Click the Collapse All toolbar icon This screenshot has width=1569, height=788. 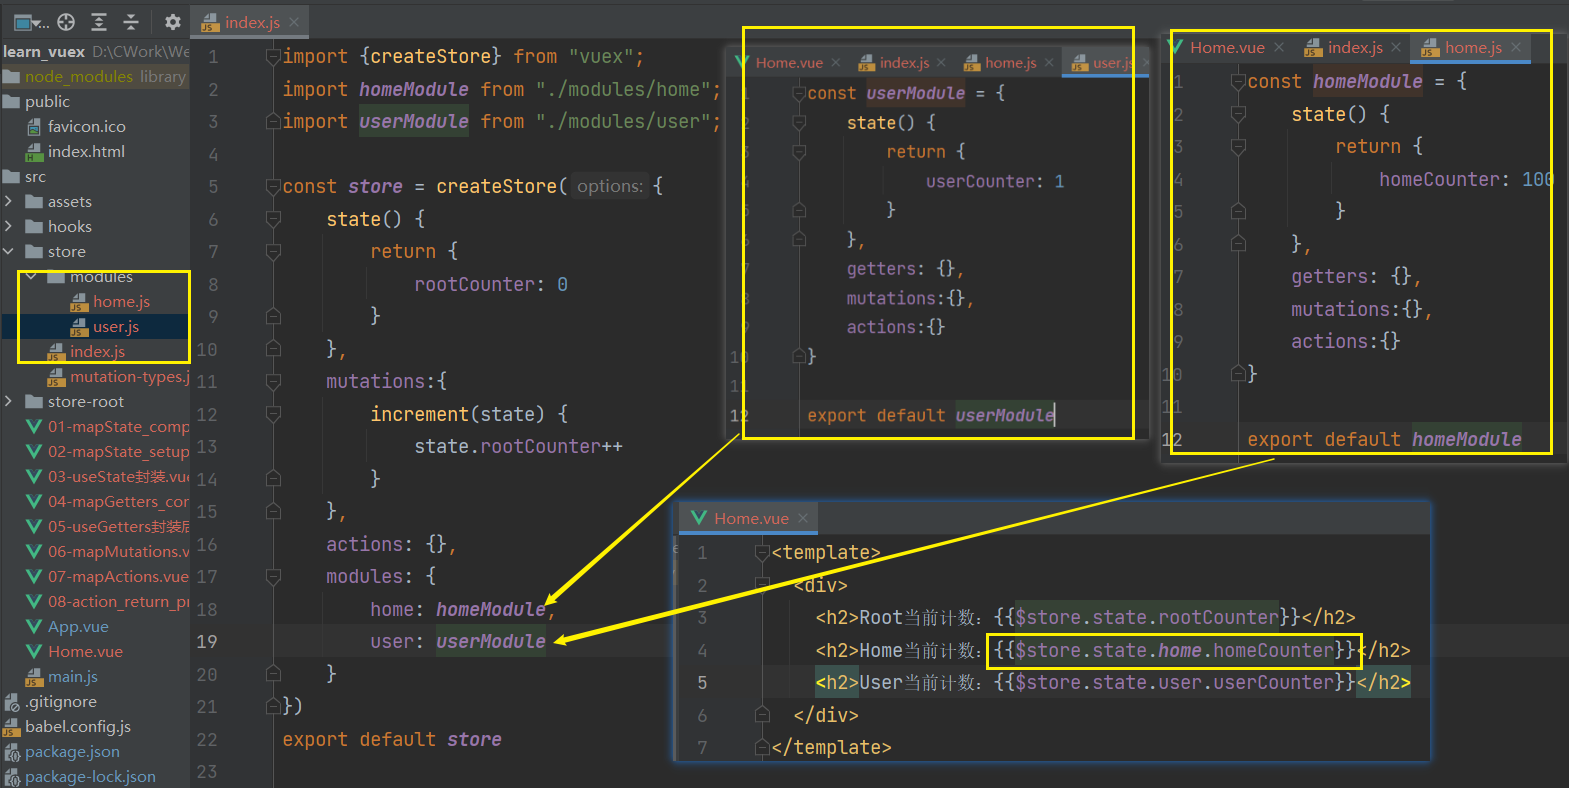point(131,21)
